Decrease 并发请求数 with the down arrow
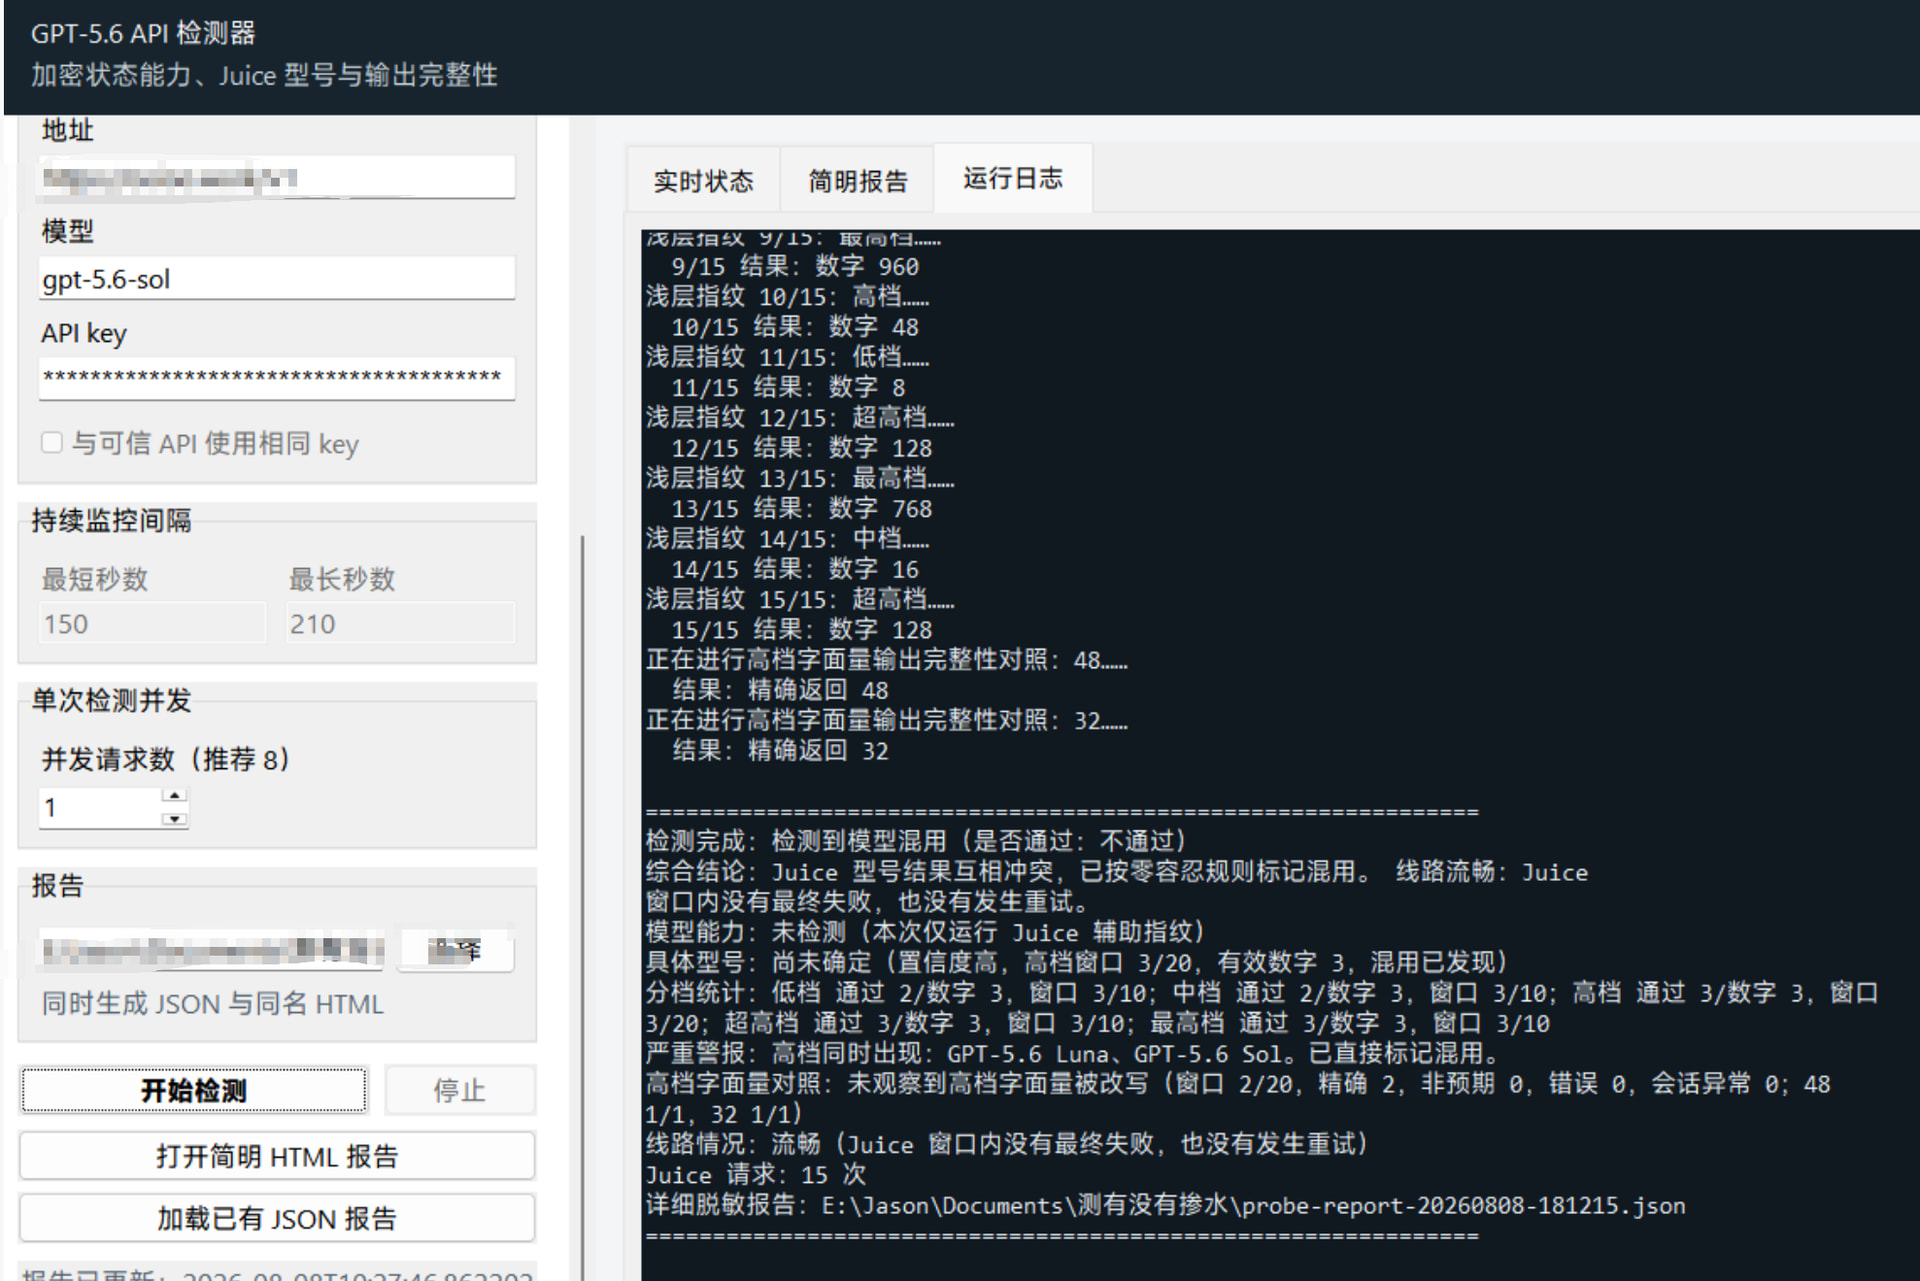The image size is (1920, 1281). 175,818
